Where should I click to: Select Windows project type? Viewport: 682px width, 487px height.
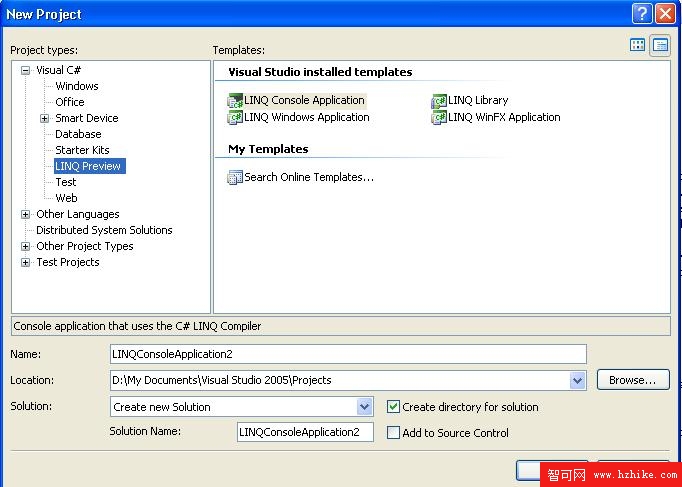tap(77, 86)
